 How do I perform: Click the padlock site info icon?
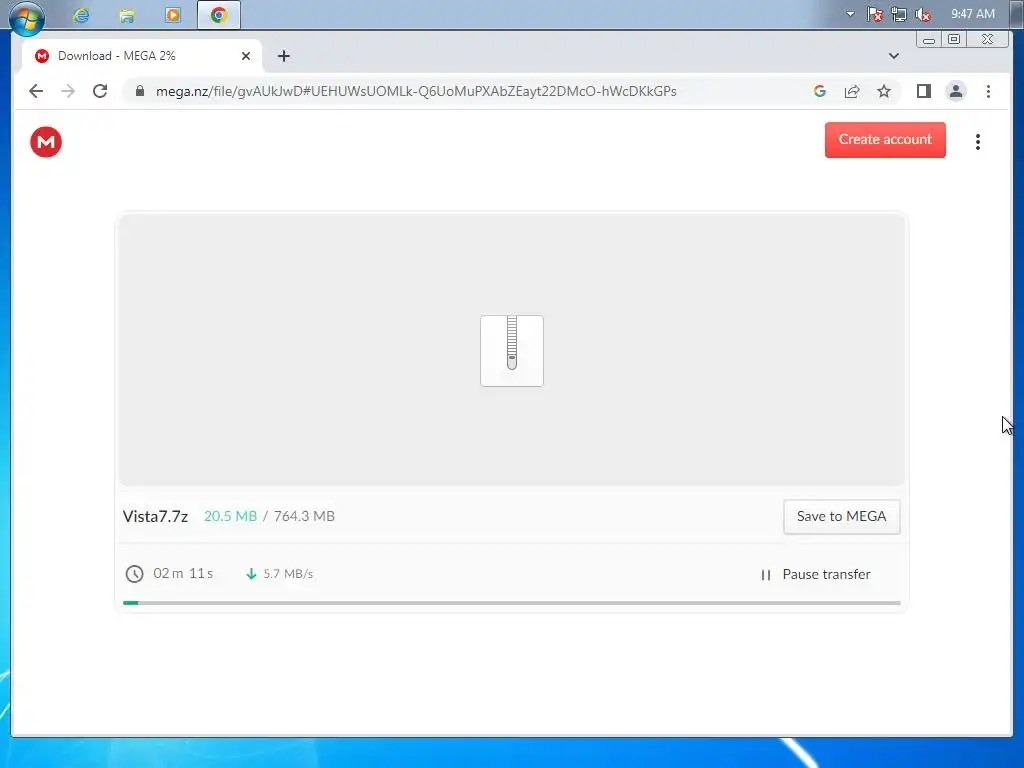tap(139, 91)
